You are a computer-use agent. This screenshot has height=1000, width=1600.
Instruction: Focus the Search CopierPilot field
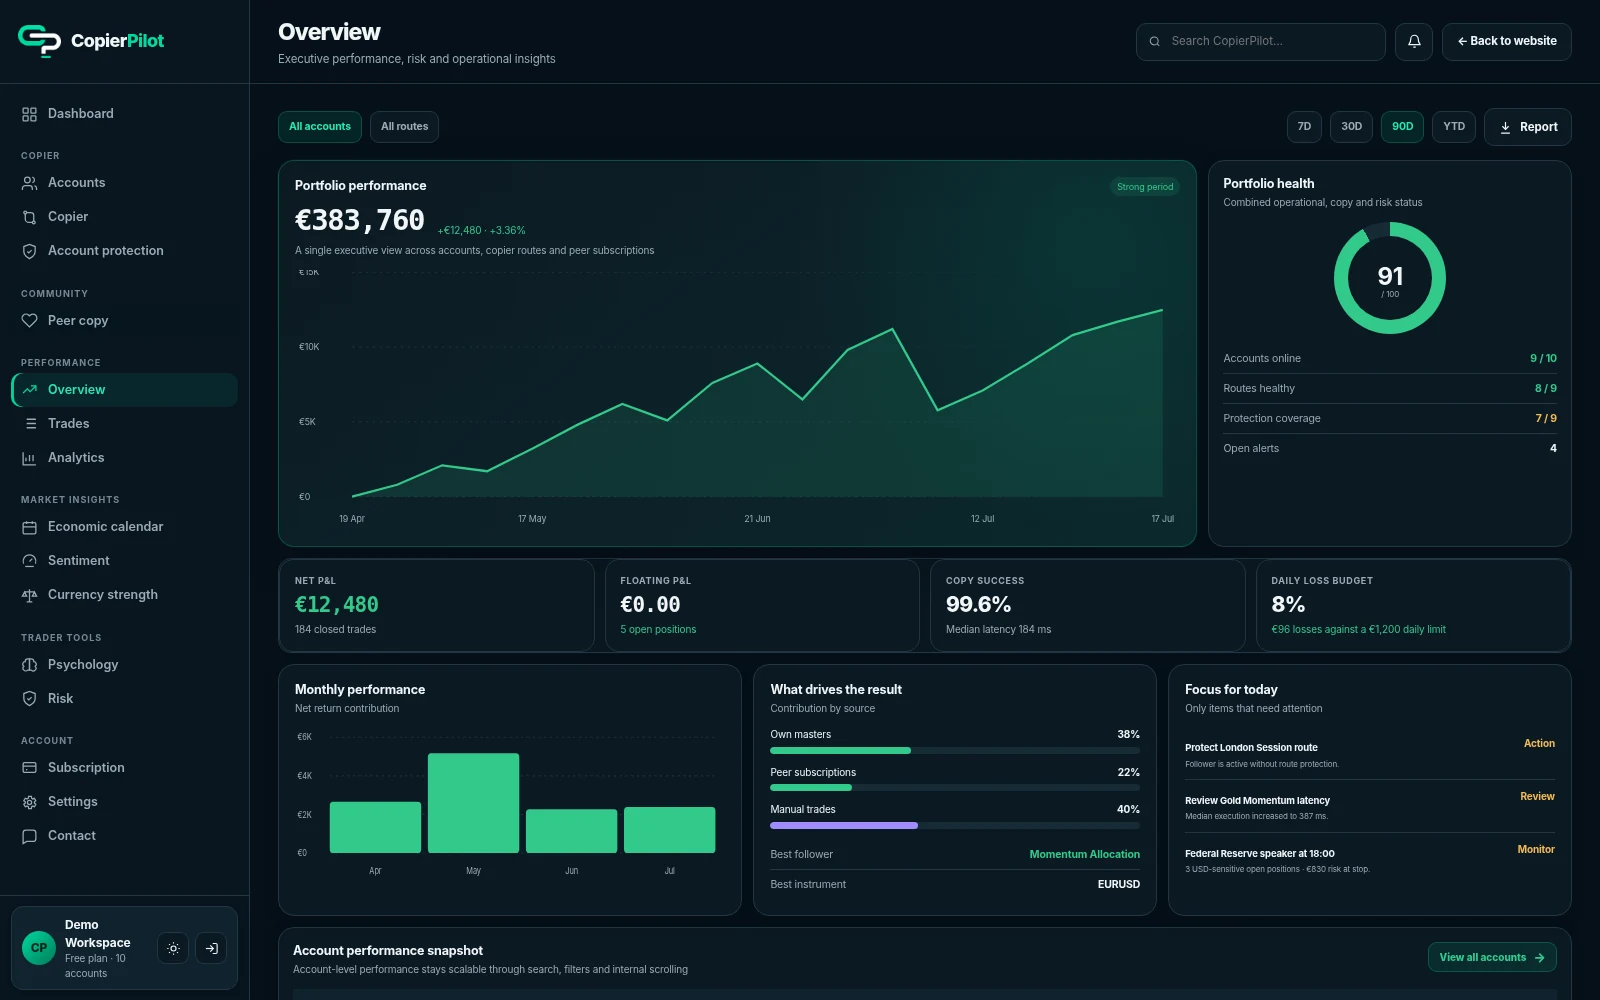(x=1260, y=42)
